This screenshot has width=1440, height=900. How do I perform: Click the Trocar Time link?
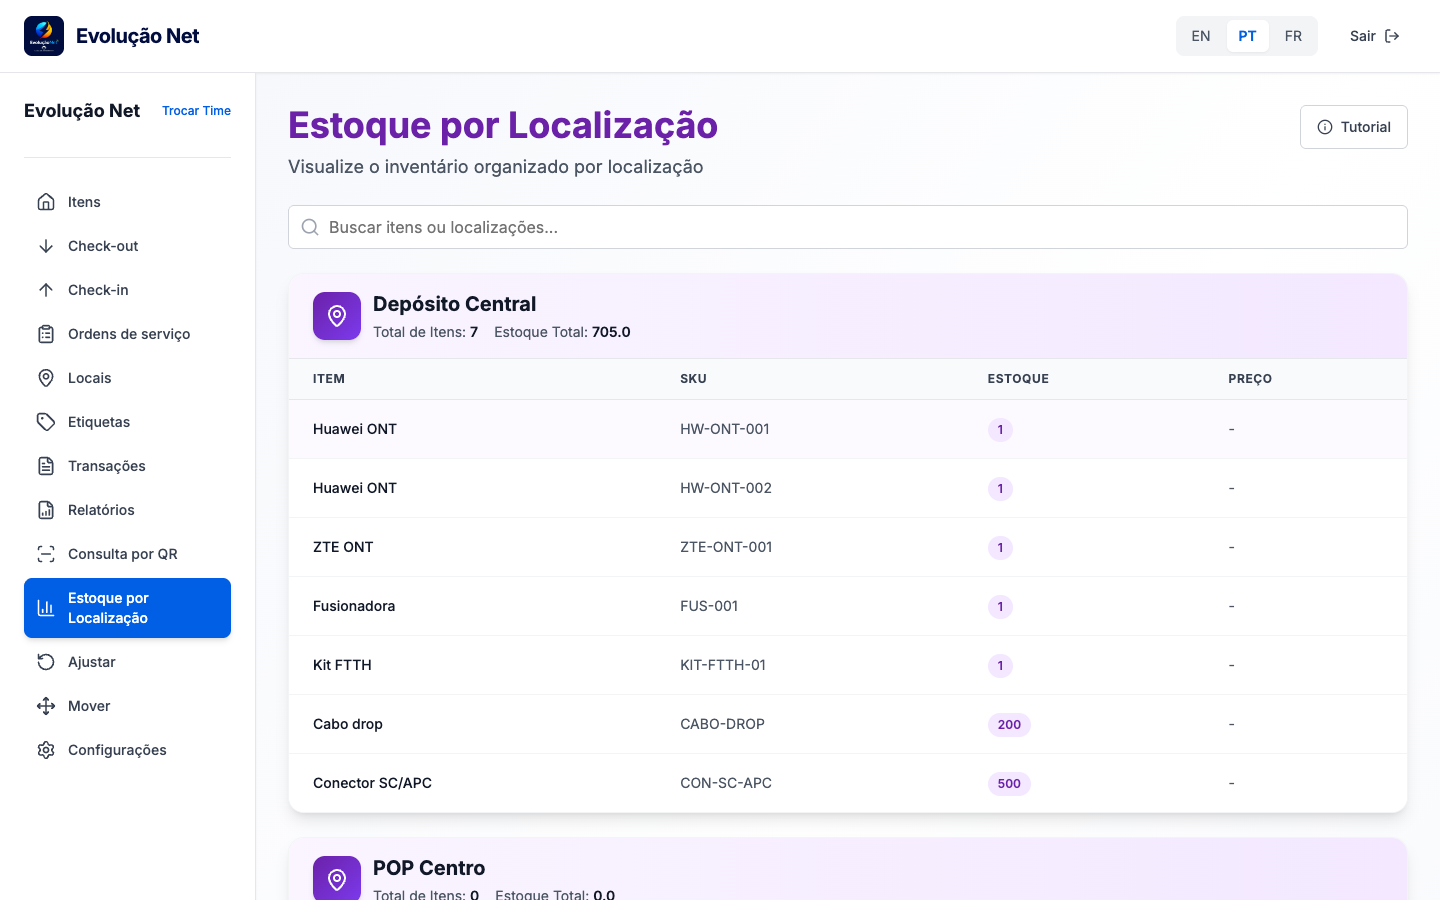[x=196, y=111]
